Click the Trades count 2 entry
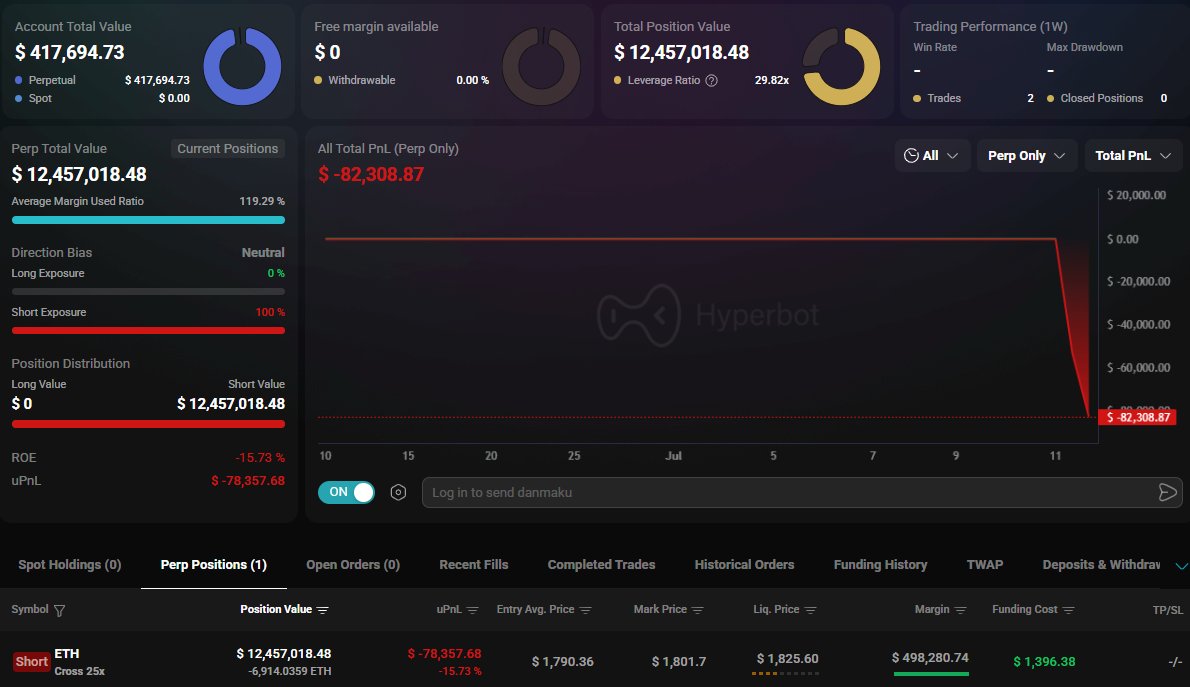 click(973, 98)
